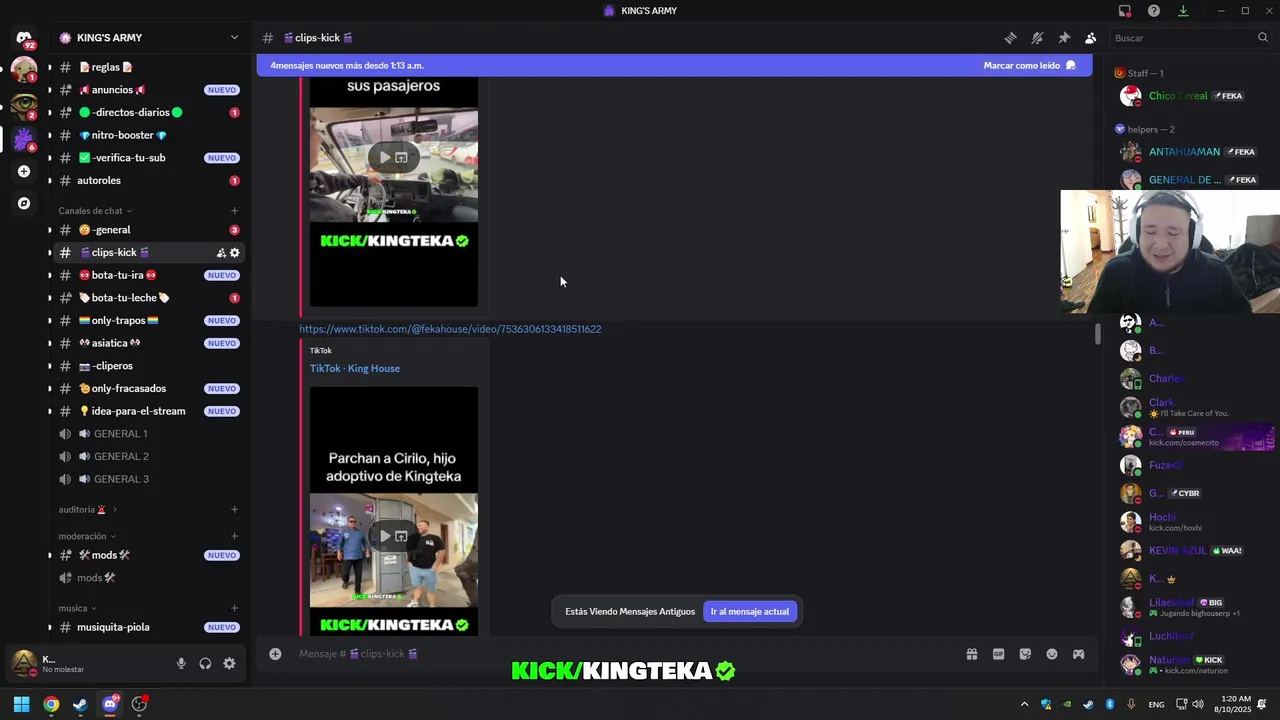Create channel in musica category
Viewport: 1280px width, 720px height.
pos(235,608)
